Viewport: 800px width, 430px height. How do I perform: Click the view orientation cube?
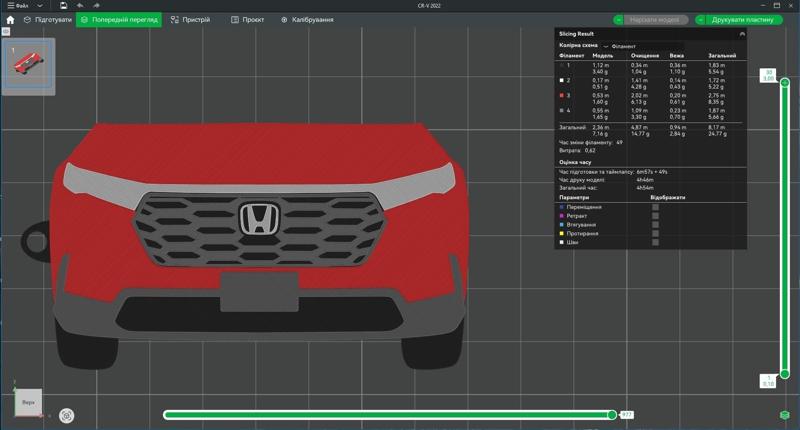tap(28, 402)
